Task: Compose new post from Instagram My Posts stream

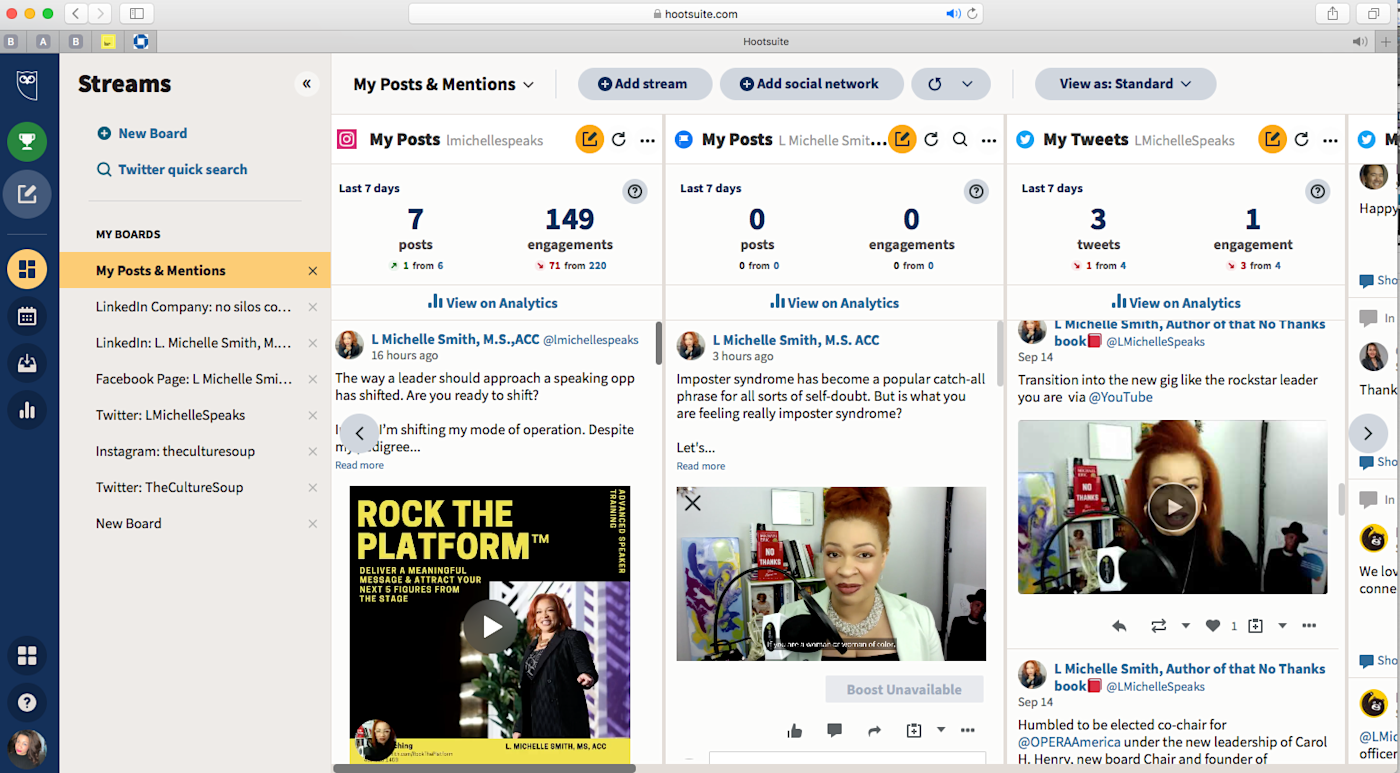Action: (x=589, y=140)
